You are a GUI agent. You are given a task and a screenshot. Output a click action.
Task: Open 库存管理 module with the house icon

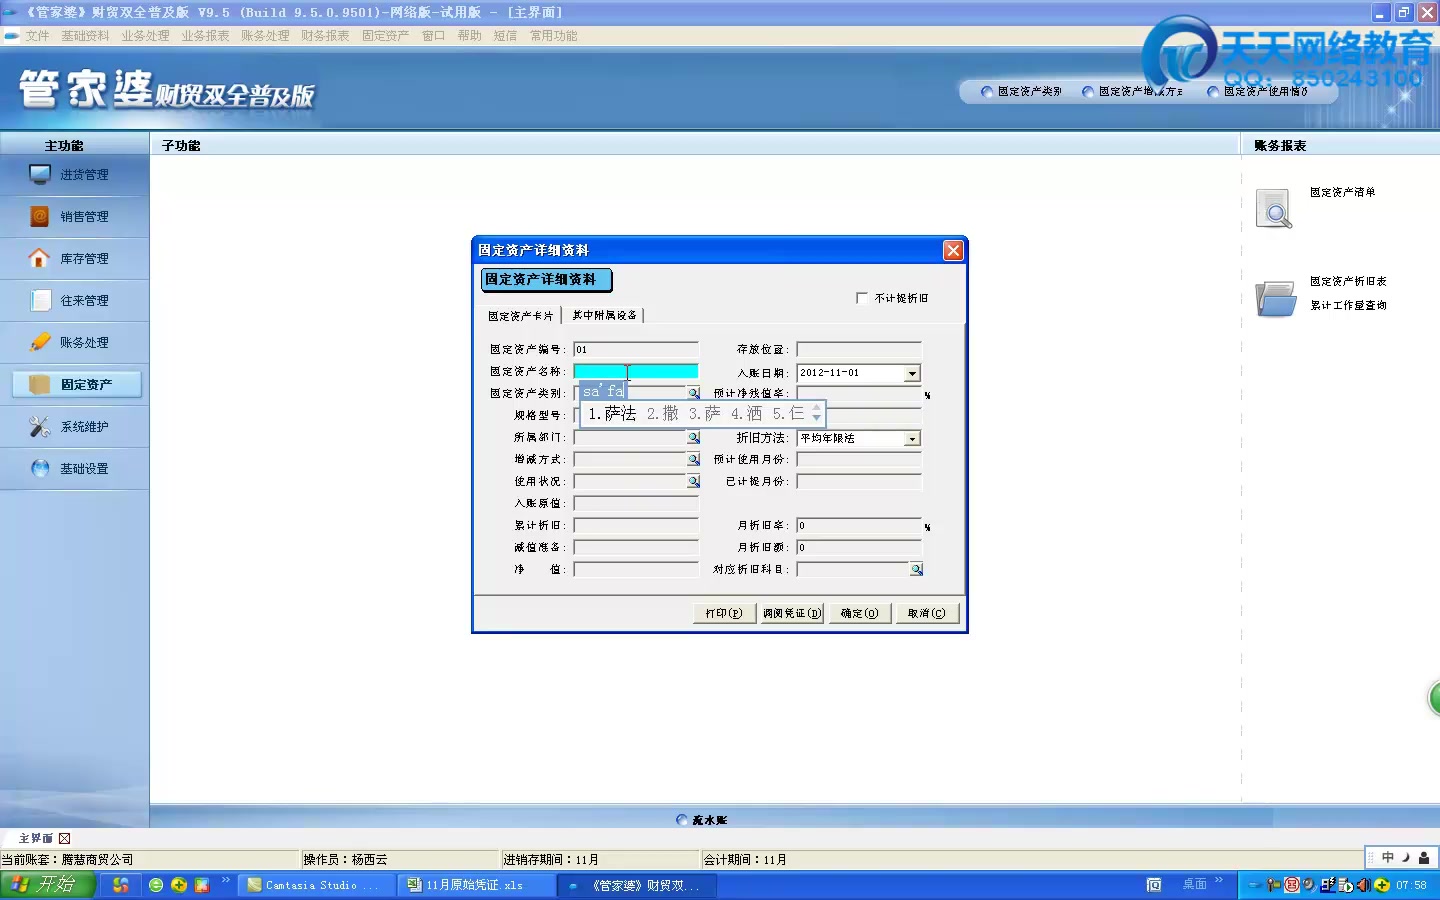(x=75, y=259)
